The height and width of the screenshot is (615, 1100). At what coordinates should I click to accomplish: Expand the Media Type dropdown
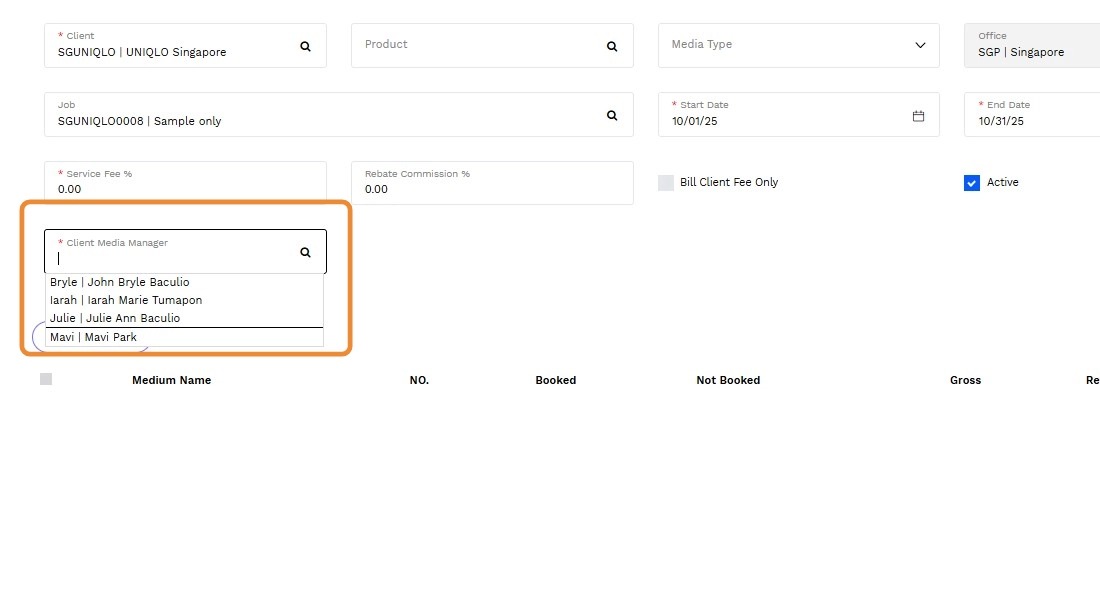coord(920,45)
